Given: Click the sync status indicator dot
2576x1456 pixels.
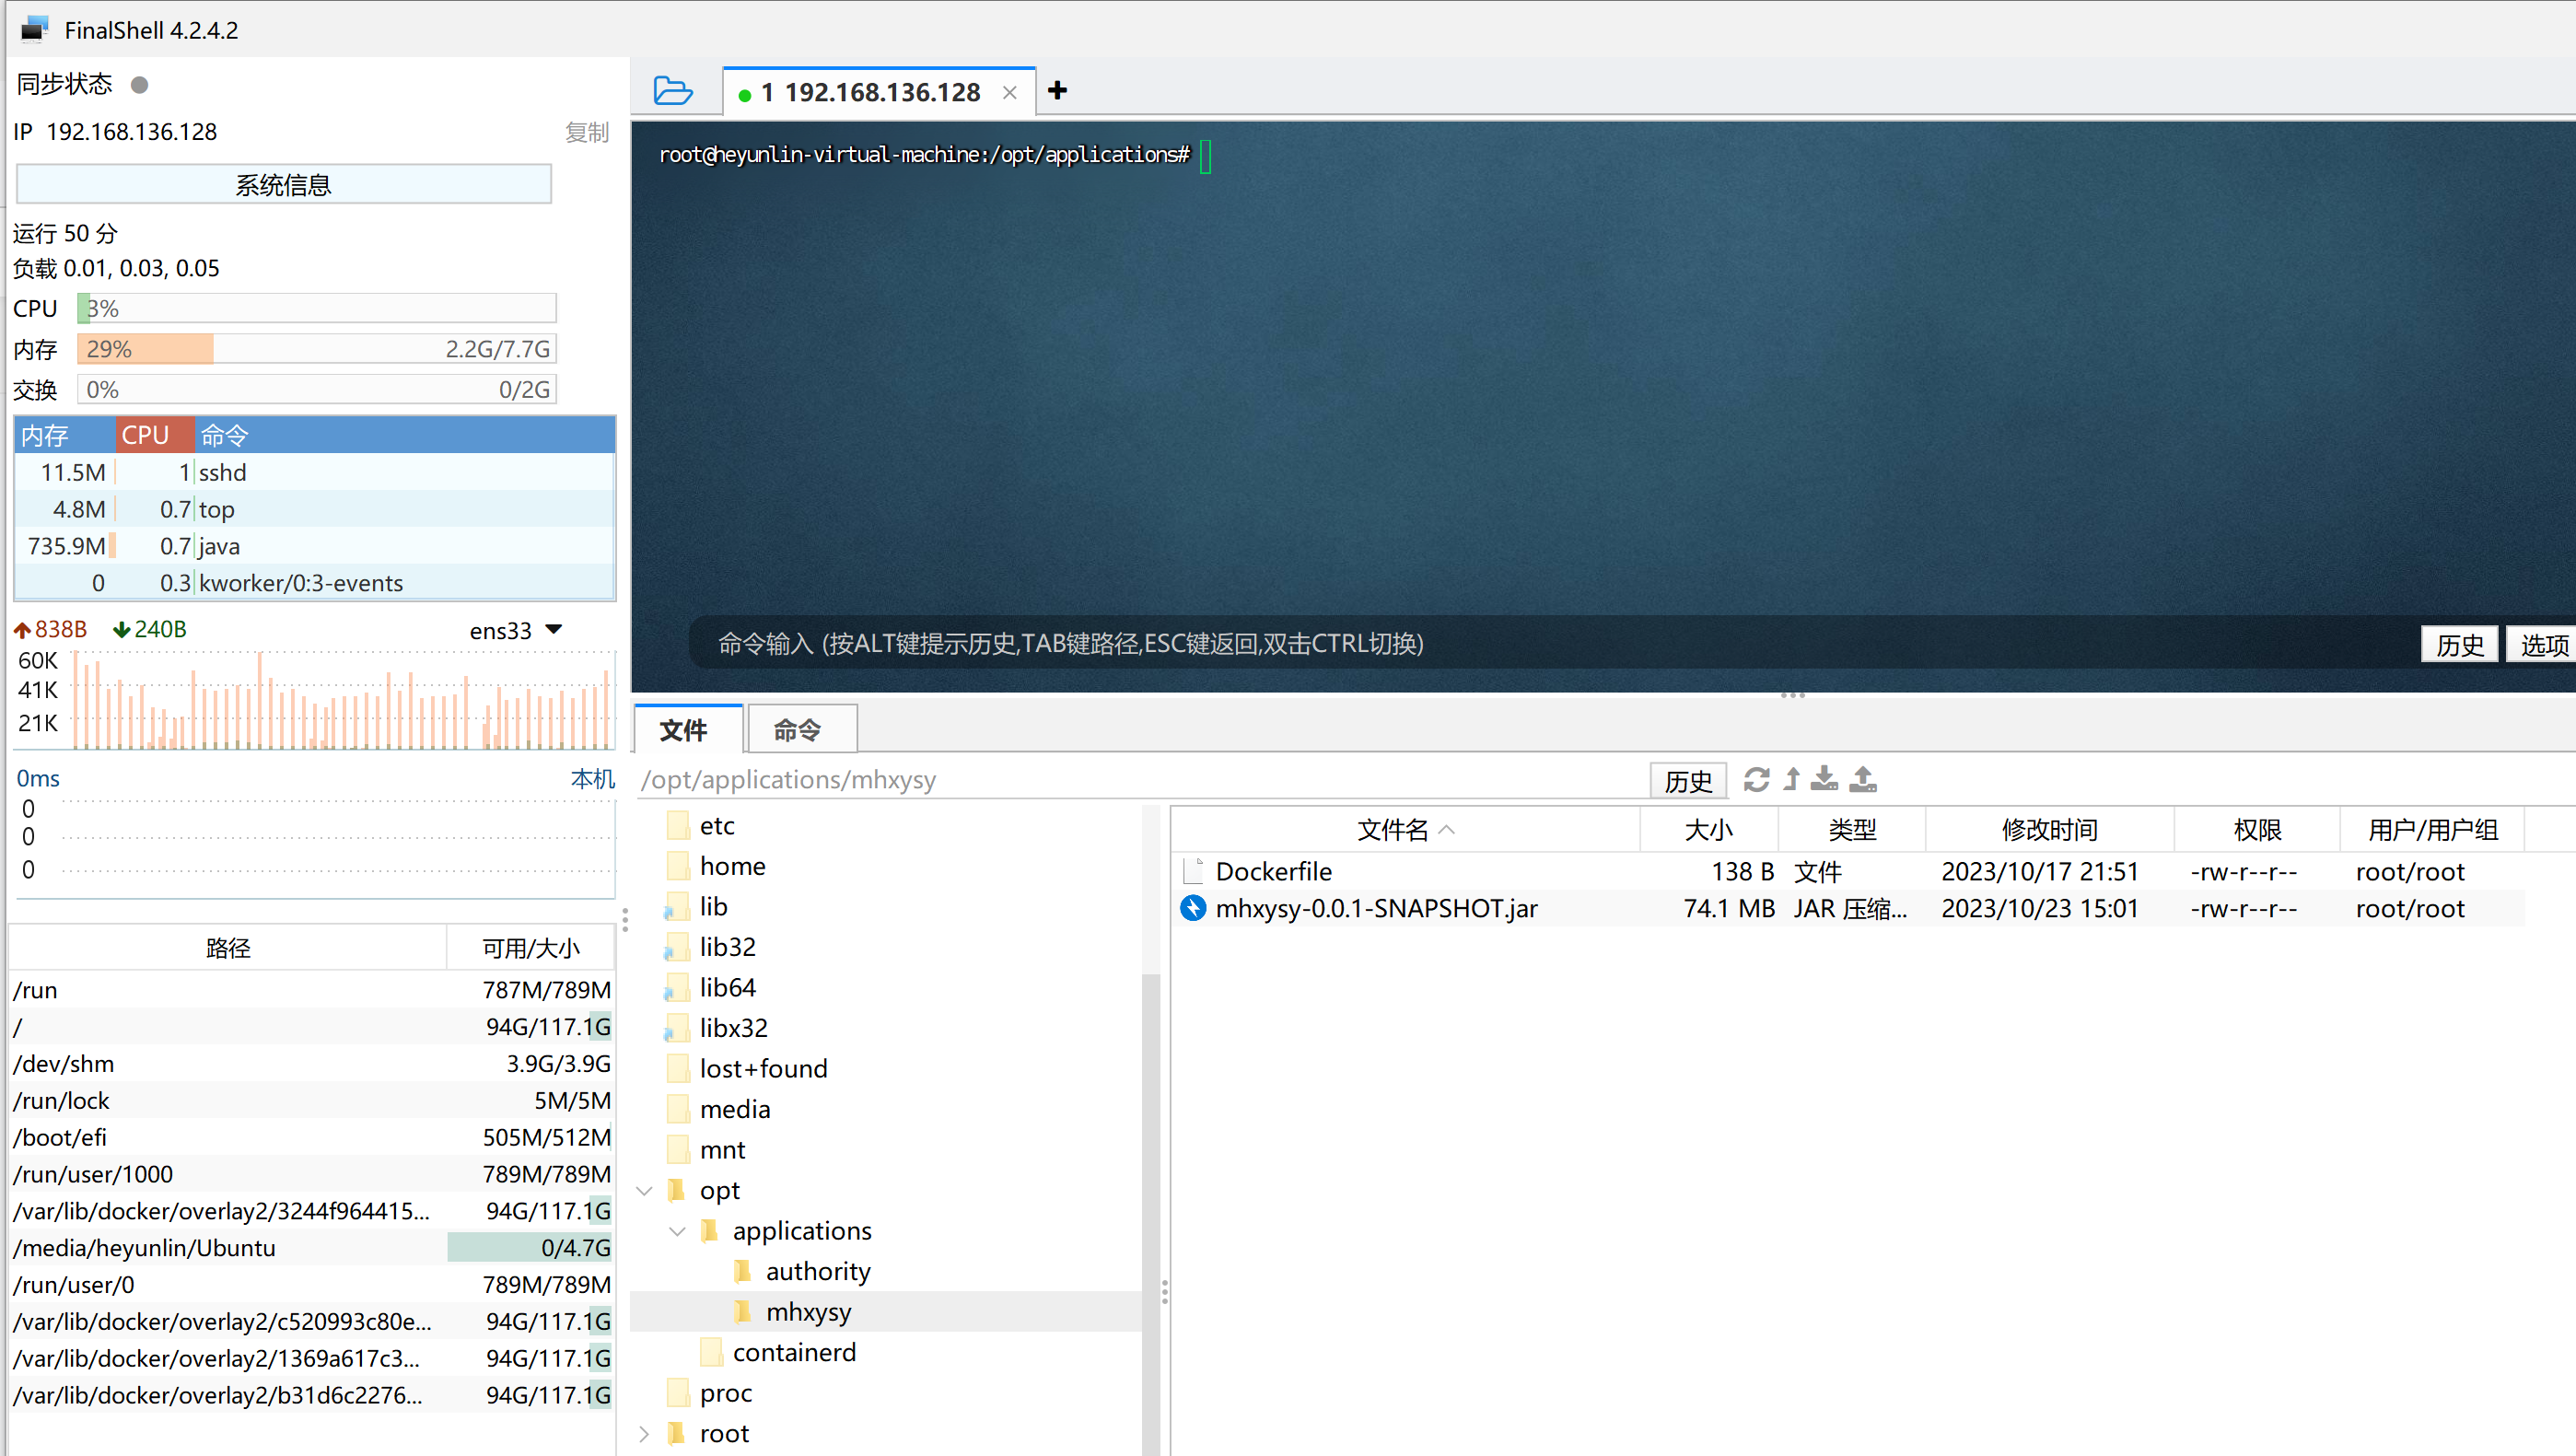Looking at the screenshot, I should (140, 85).
